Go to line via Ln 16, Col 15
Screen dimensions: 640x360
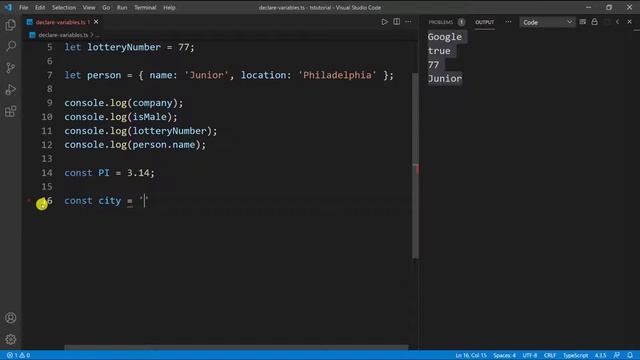coord(471,355)
